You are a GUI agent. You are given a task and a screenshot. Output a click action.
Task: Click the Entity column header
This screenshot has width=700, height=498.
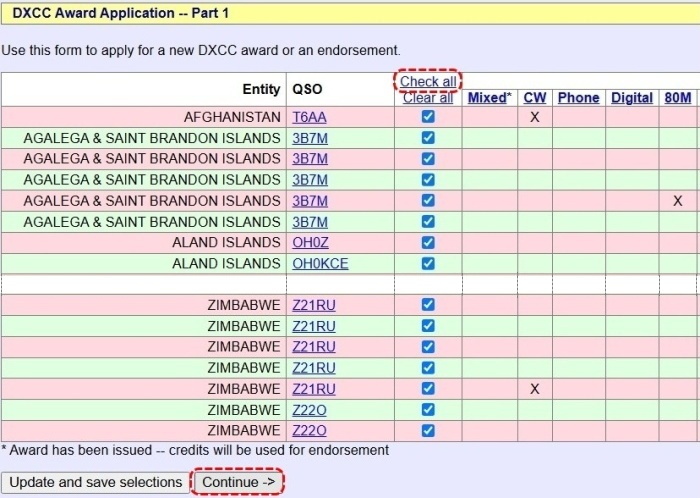point(261,89)
